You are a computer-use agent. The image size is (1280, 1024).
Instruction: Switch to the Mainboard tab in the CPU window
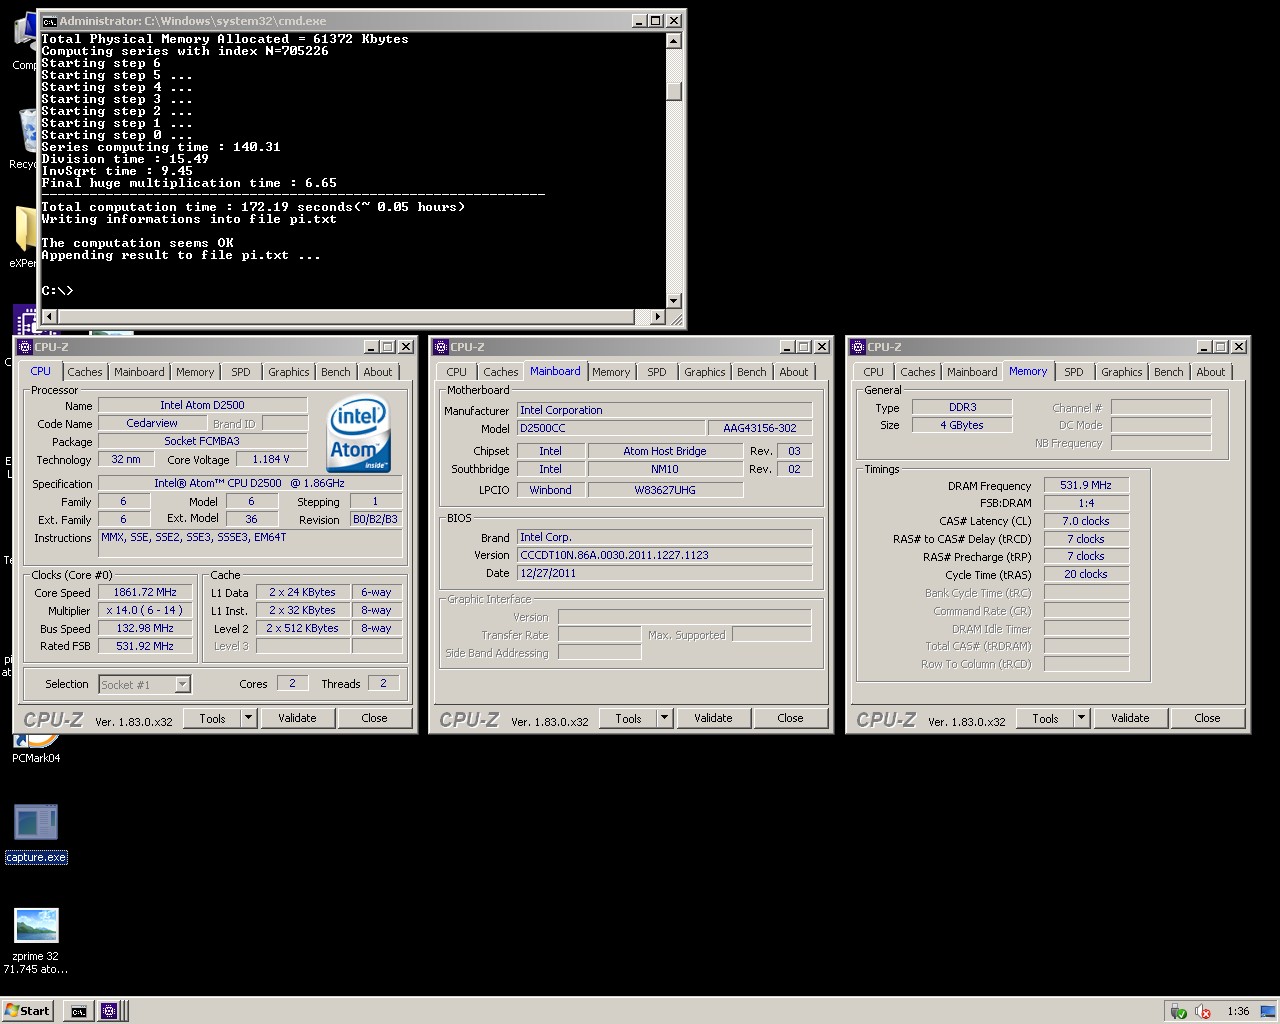pyautogui.click(x=139, y=372)
